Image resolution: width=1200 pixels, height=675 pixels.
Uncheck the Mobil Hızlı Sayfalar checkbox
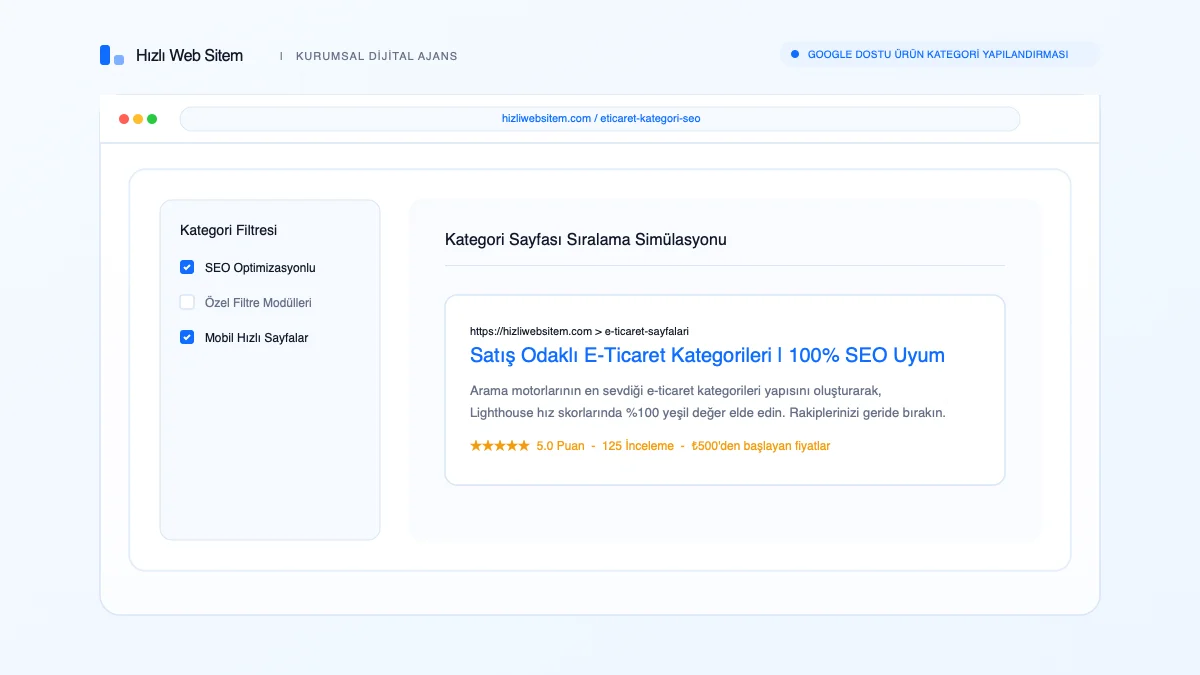(187, 337)
